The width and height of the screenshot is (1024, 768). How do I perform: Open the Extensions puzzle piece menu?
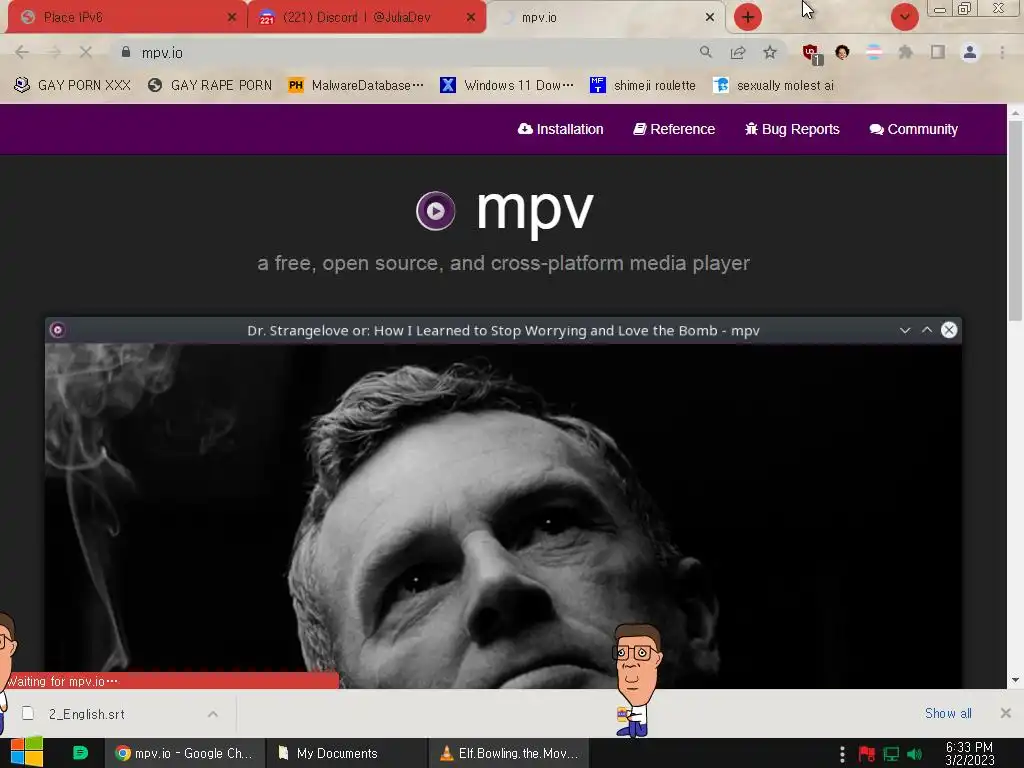(x=905, y=52)
